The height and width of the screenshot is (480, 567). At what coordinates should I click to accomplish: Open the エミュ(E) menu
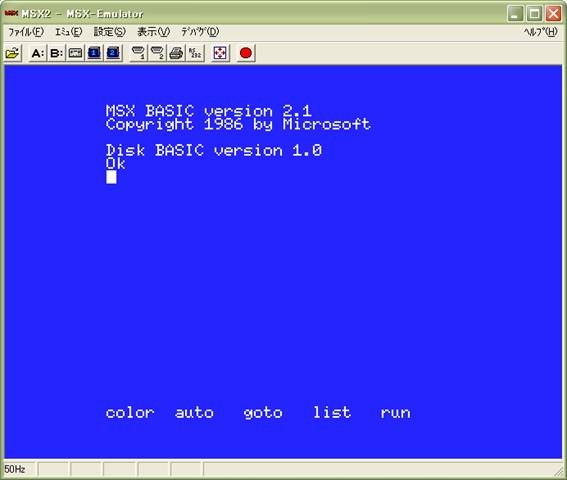68,32
